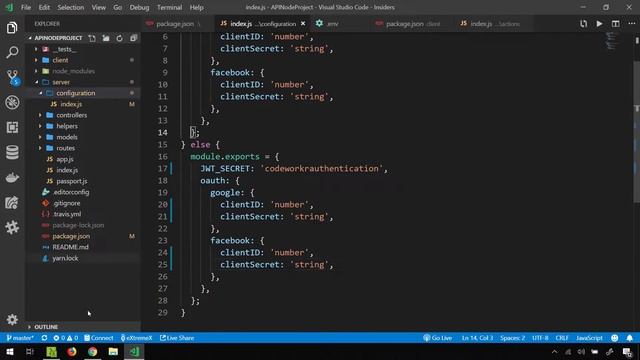Open .travis.yml in the file tree

pos(67,214)
